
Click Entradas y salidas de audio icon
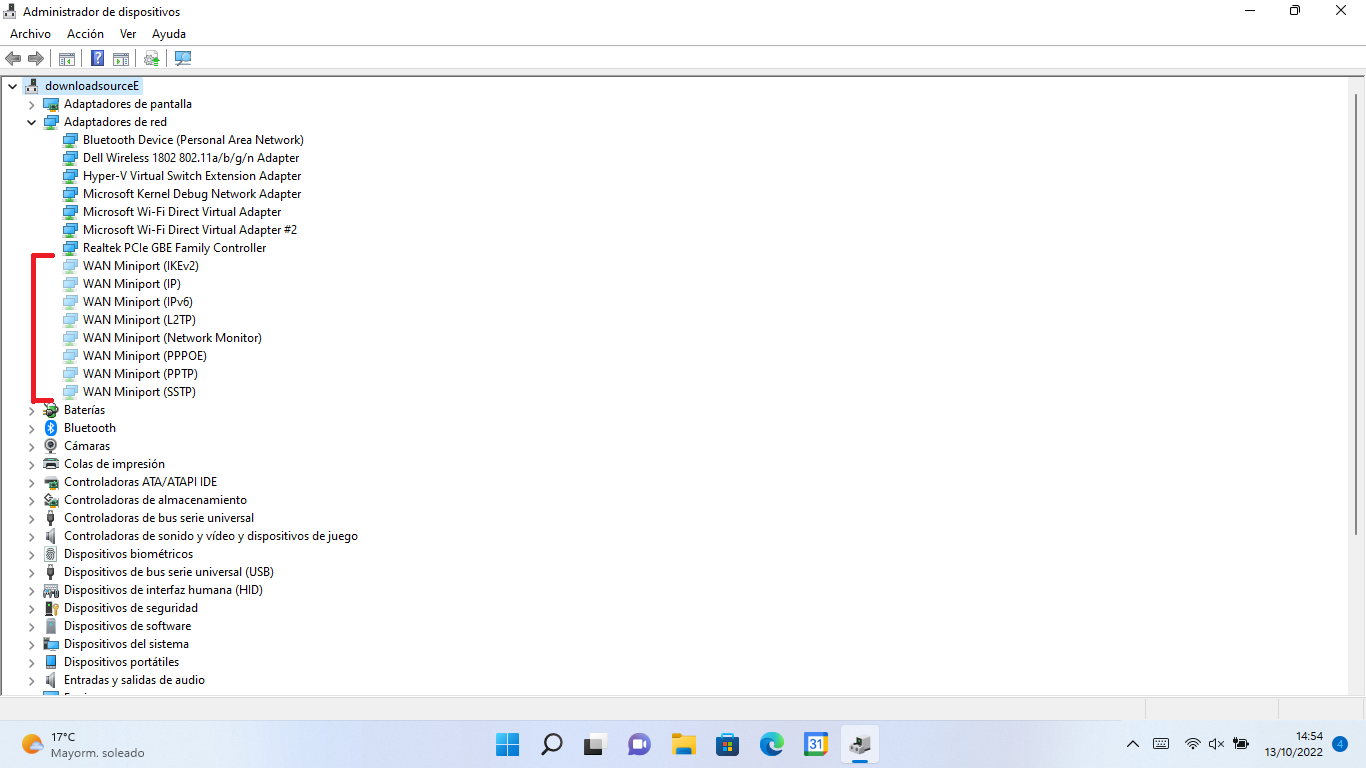pyautogui.click(x=51, y=680)
